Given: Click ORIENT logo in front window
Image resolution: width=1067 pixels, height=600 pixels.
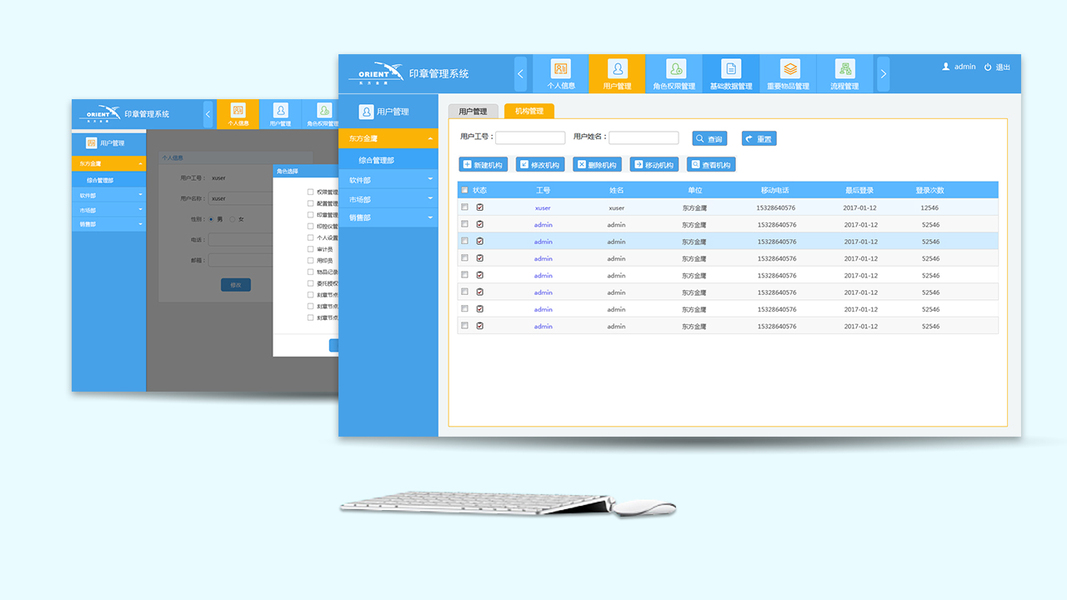Looking at the screenshot, I should (377, 72).
